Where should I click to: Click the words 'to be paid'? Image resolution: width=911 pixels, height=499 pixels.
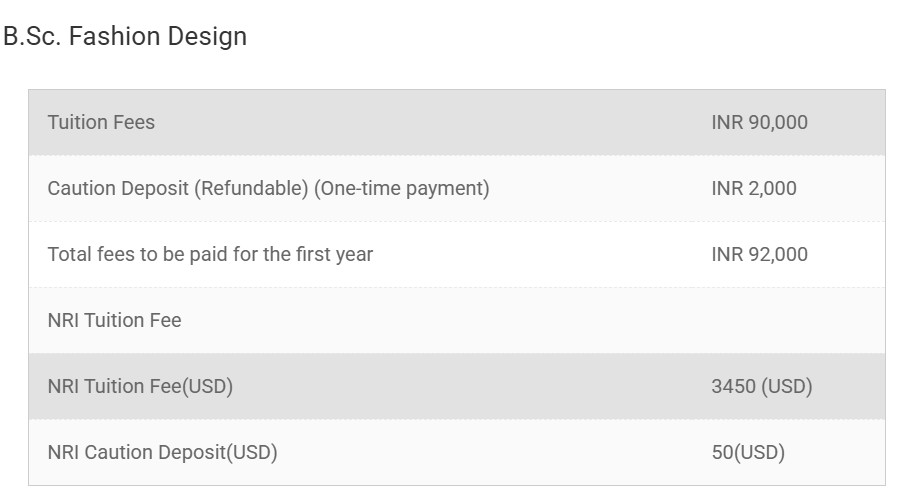click(180, 254)
